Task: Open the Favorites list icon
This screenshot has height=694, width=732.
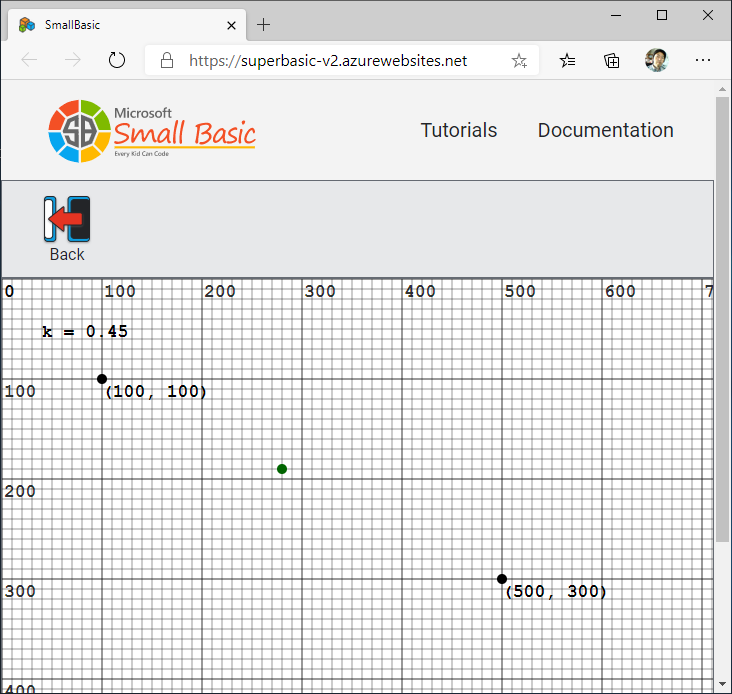Action: coord(567,61)
